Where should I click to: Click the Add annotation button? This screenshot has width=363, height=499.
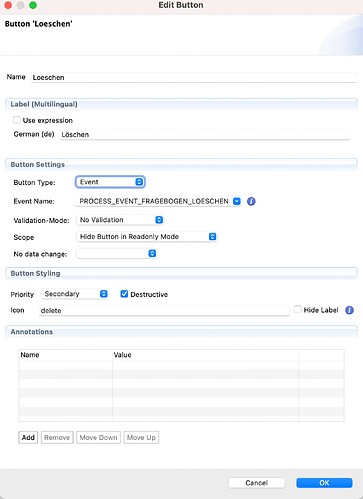coord(28,437)
